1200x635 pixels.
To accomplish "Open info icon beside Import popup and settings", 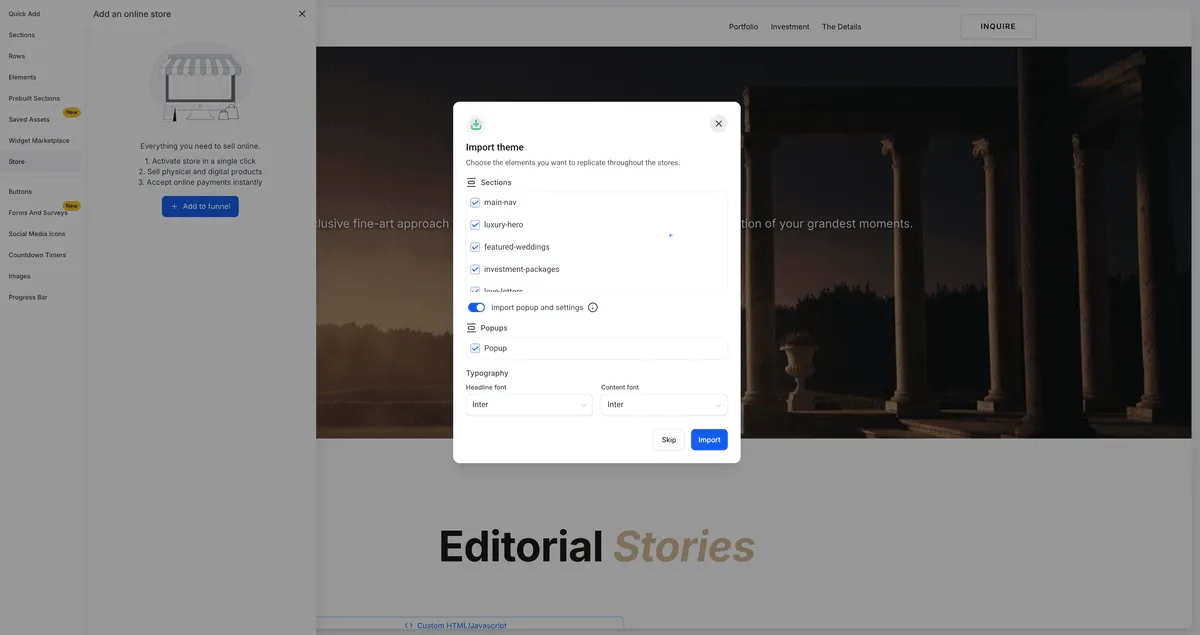I will coord(592,307).
